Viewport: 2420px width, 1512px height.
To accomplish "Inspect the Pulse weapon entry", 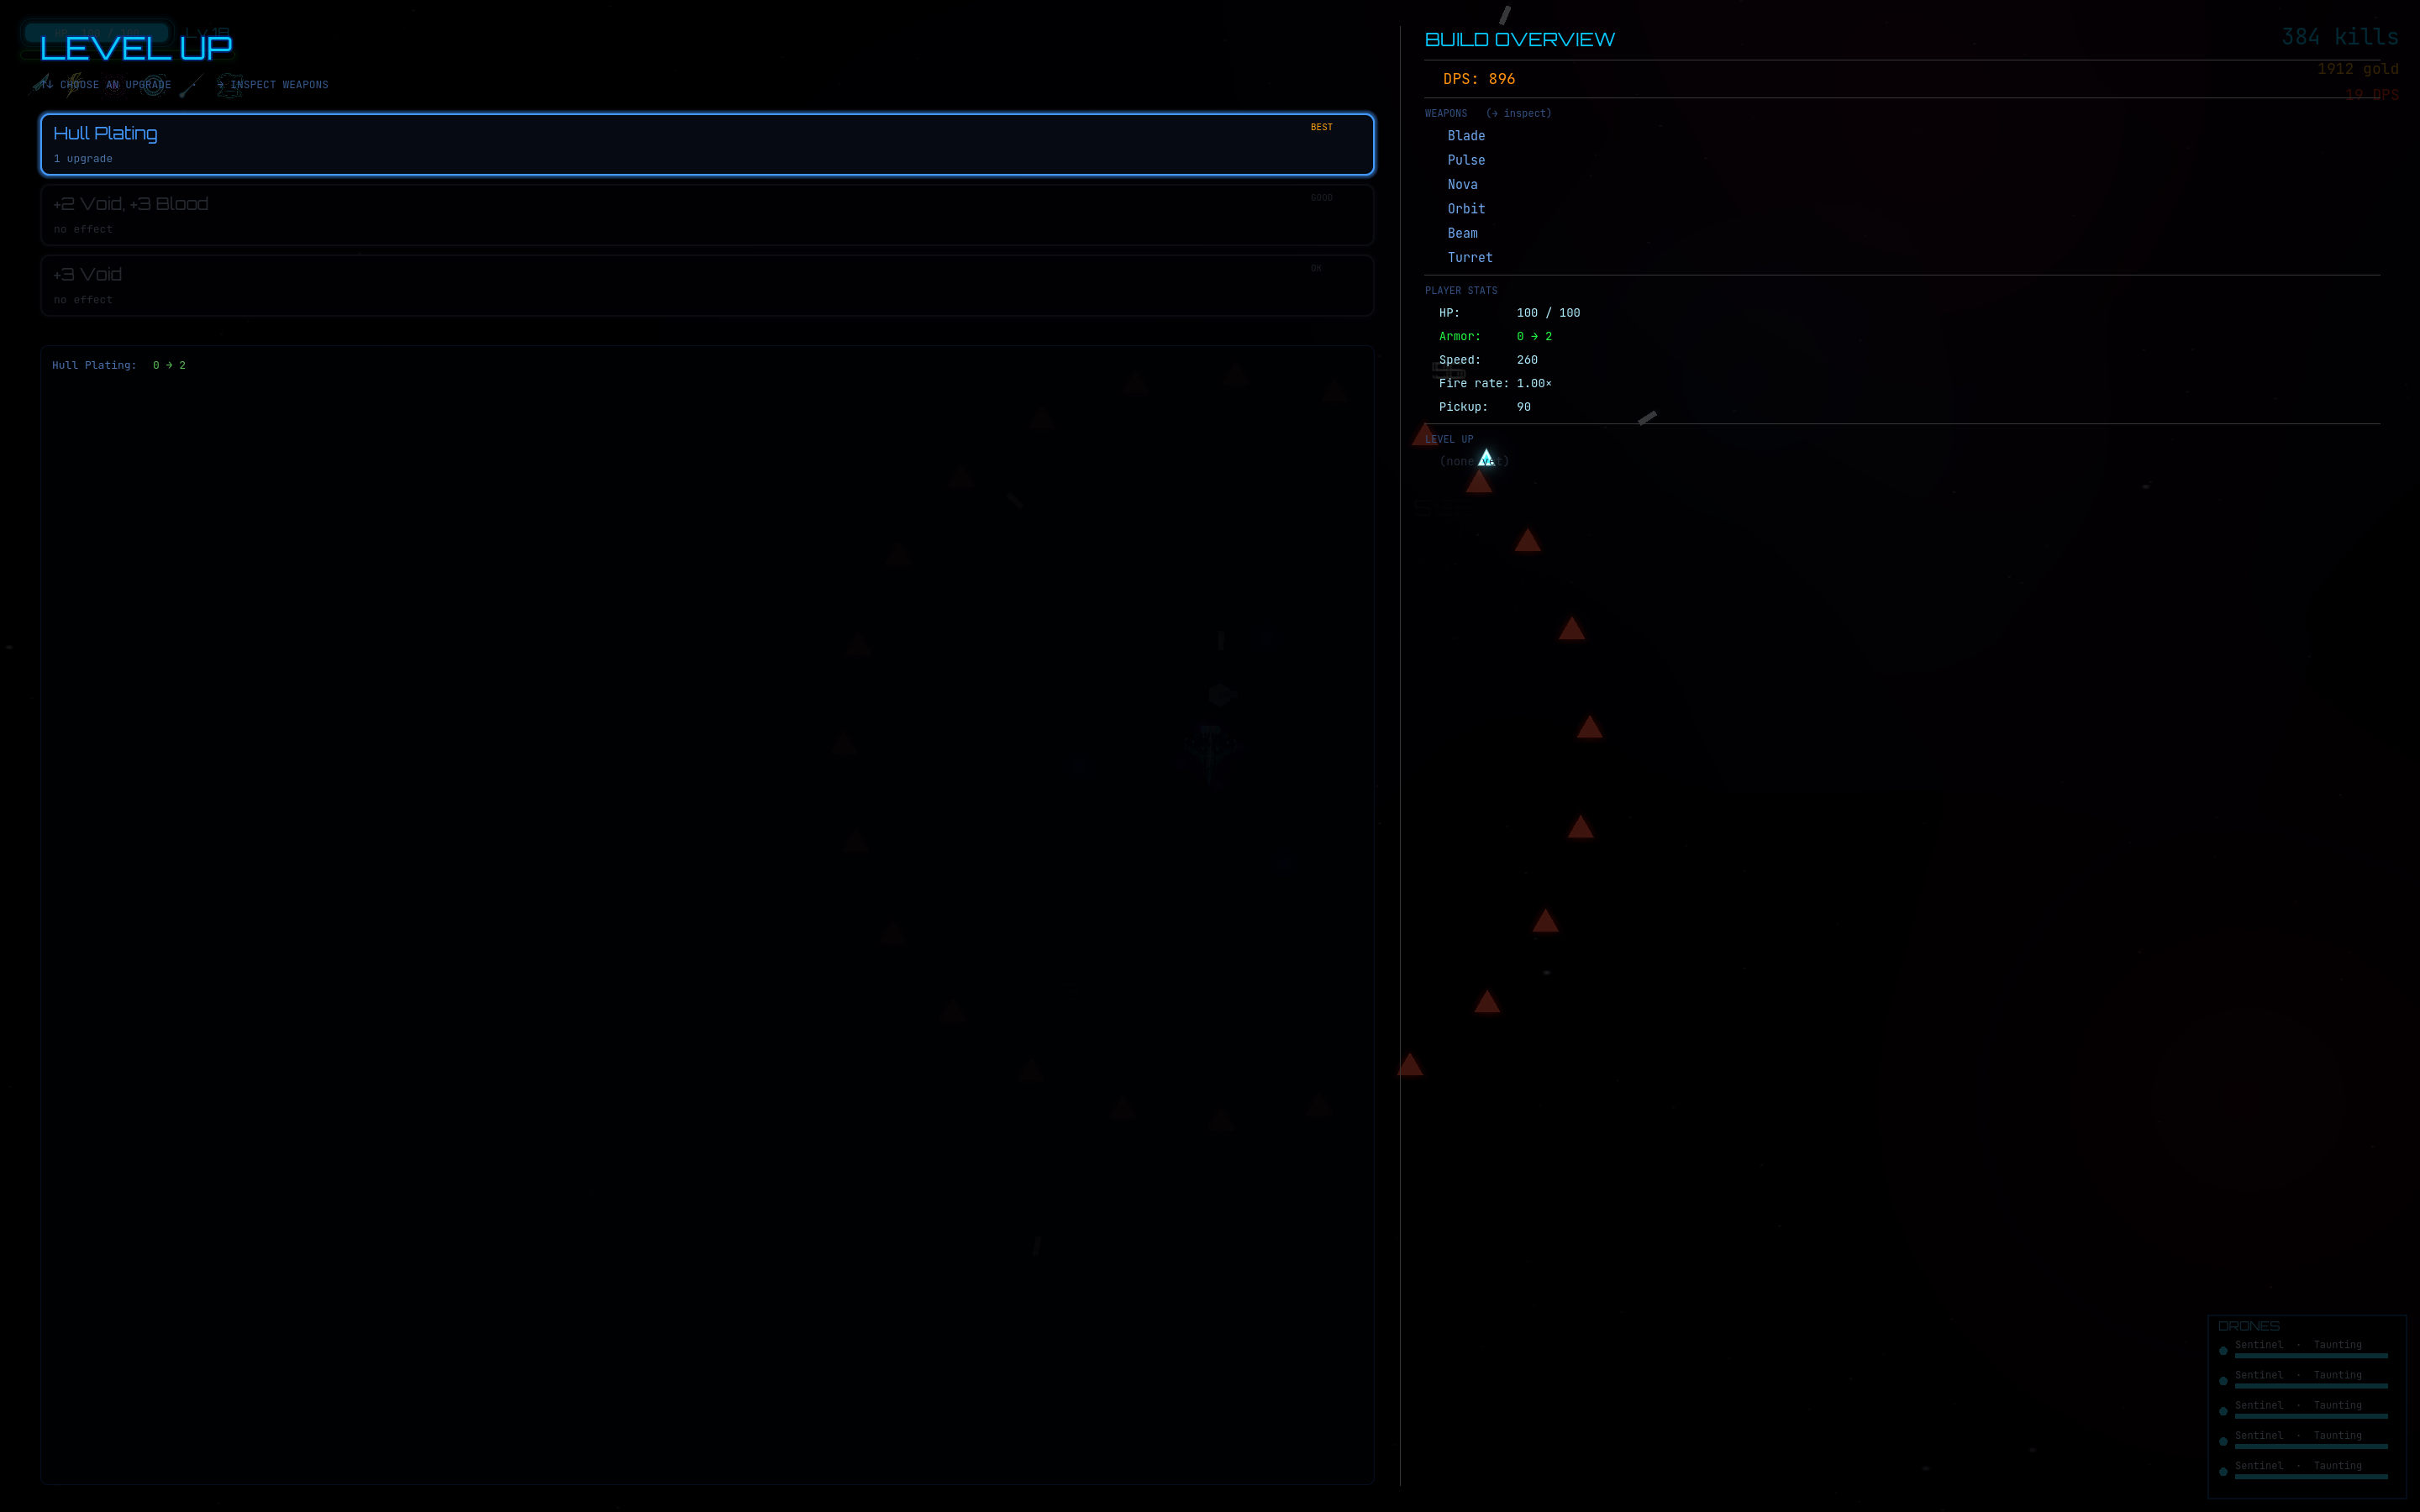I will point(1466,160).
